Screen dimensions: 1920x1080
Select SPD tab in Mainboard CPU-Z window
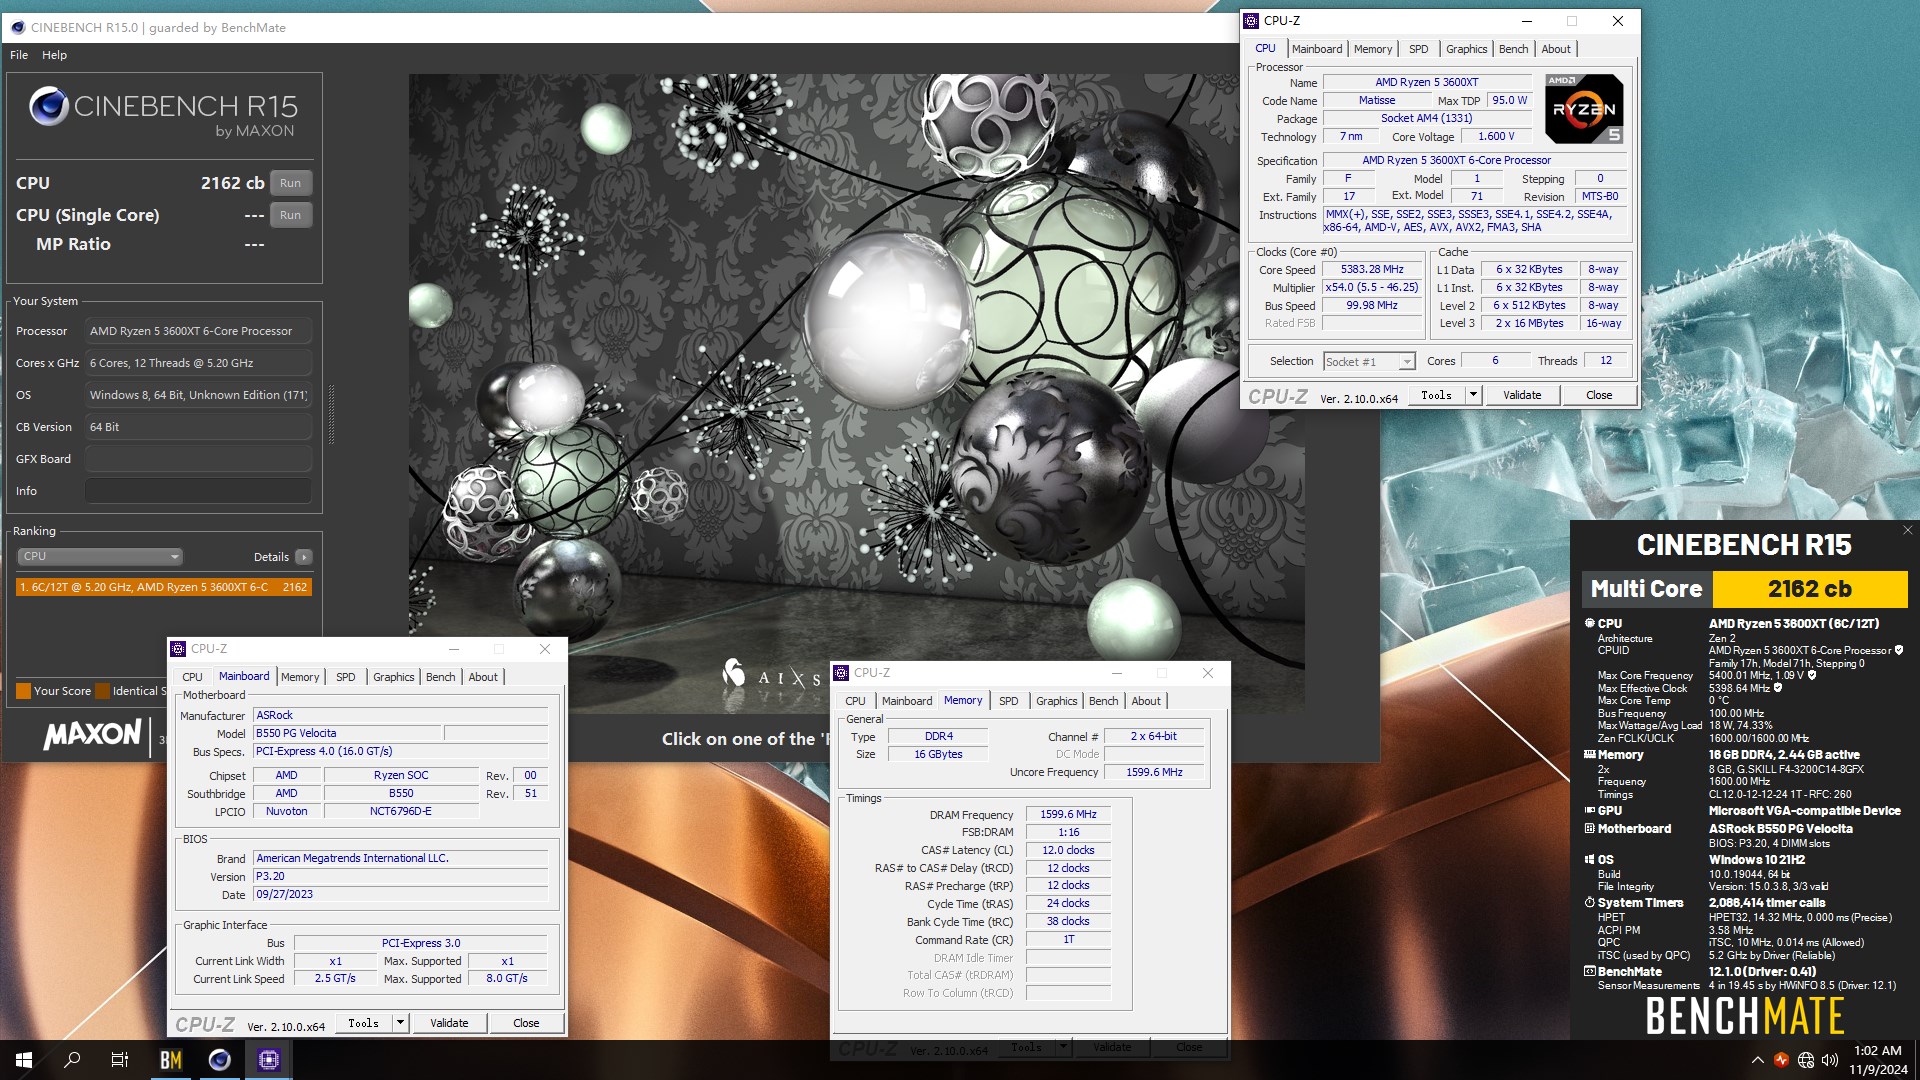click(345, 677)
